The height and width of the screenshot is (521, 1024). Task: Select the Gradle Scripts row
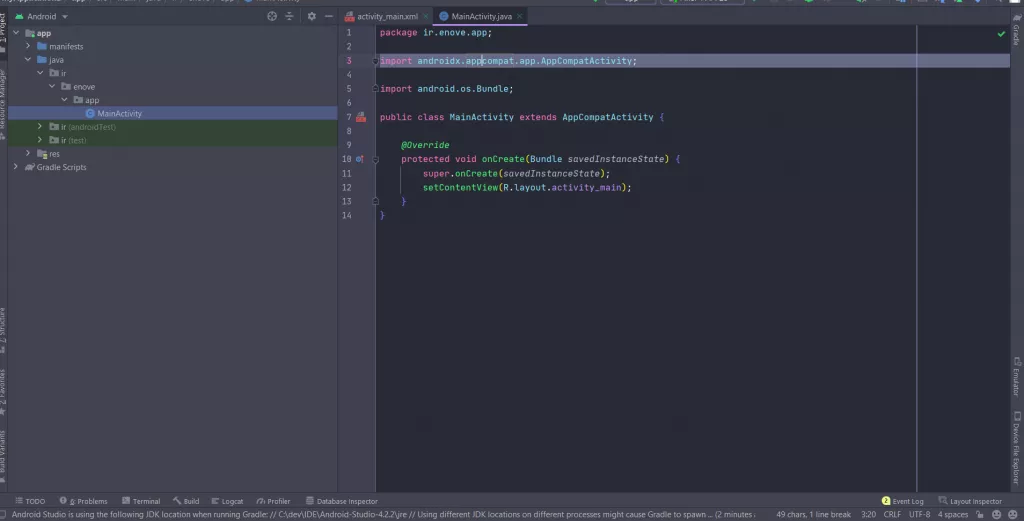coord(172,167)
